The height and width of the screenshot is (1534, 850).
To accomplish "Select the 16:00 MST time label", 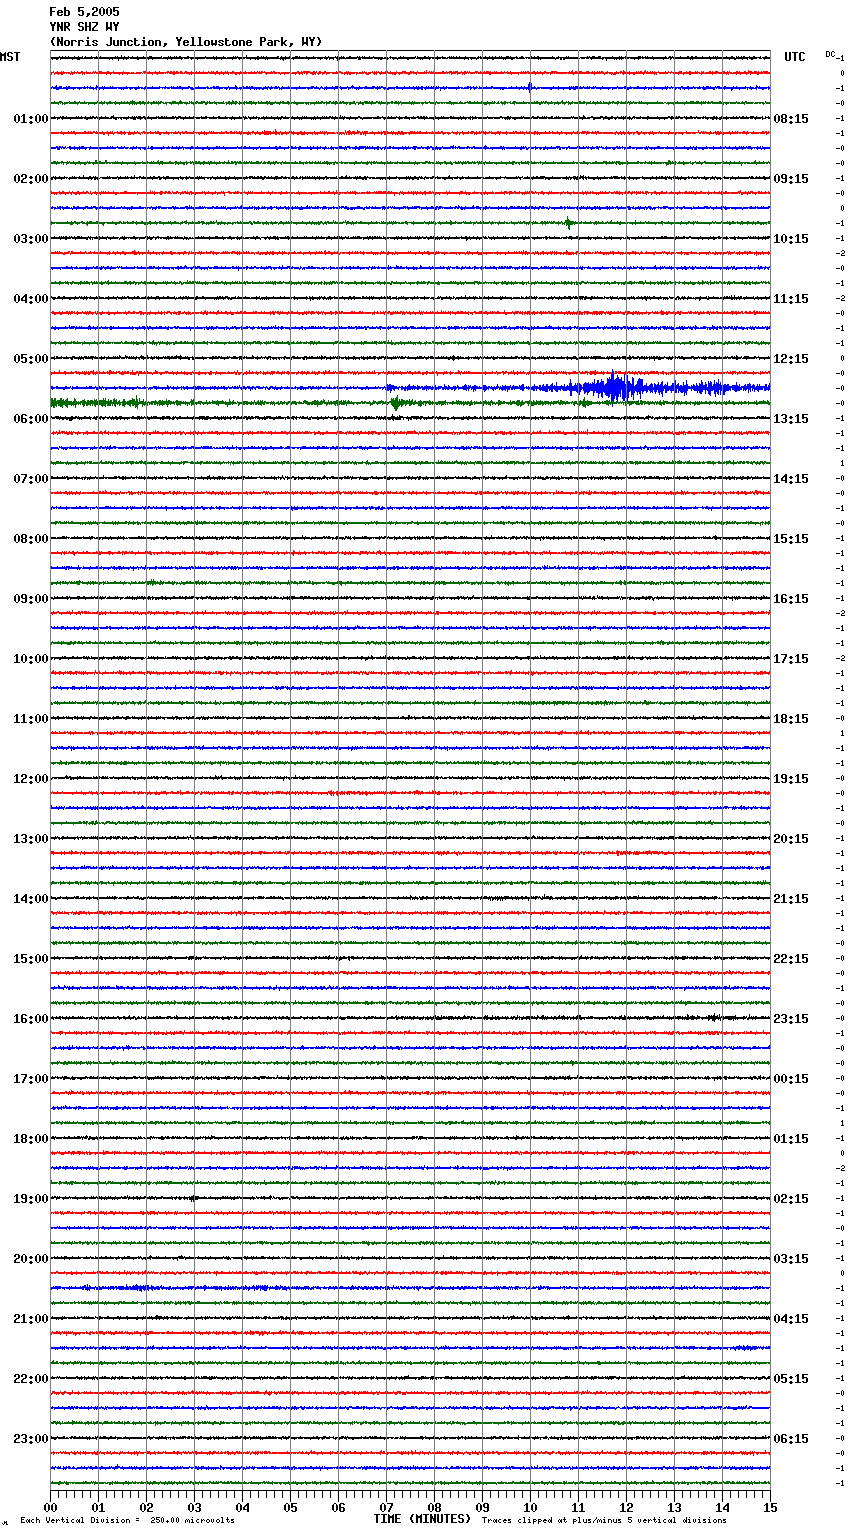I will pyautogui.click(x=31, y=1019).
